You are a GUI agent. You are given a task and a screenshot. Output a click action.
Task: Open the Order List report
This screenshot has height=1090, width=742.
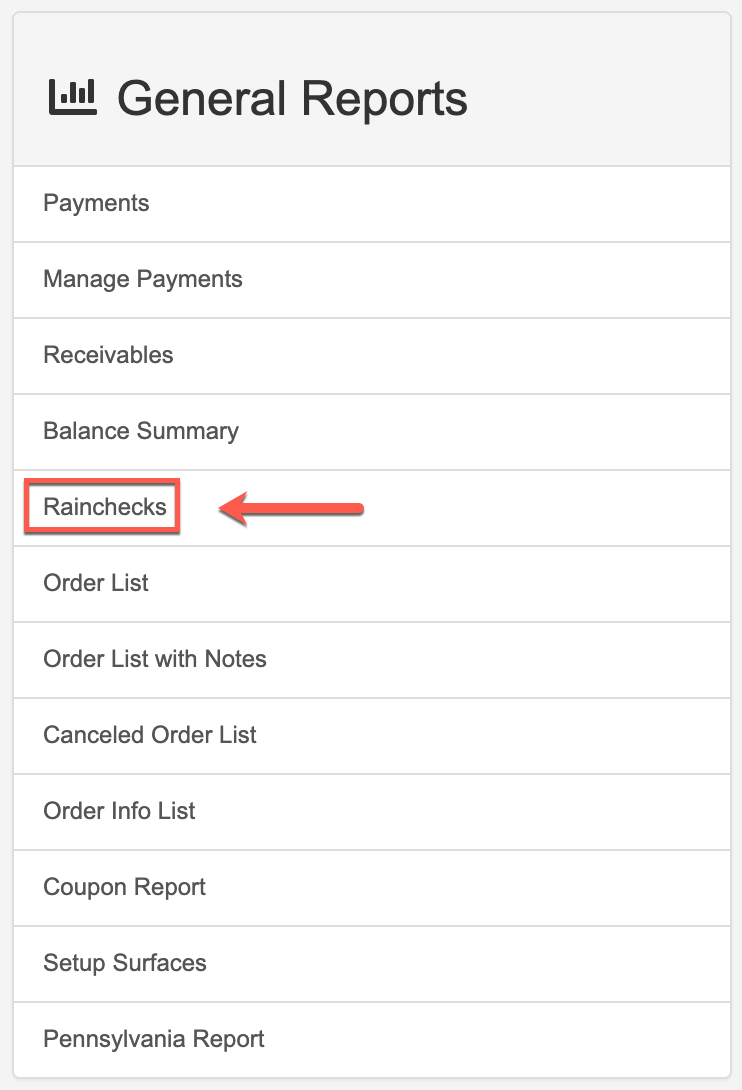96,583
